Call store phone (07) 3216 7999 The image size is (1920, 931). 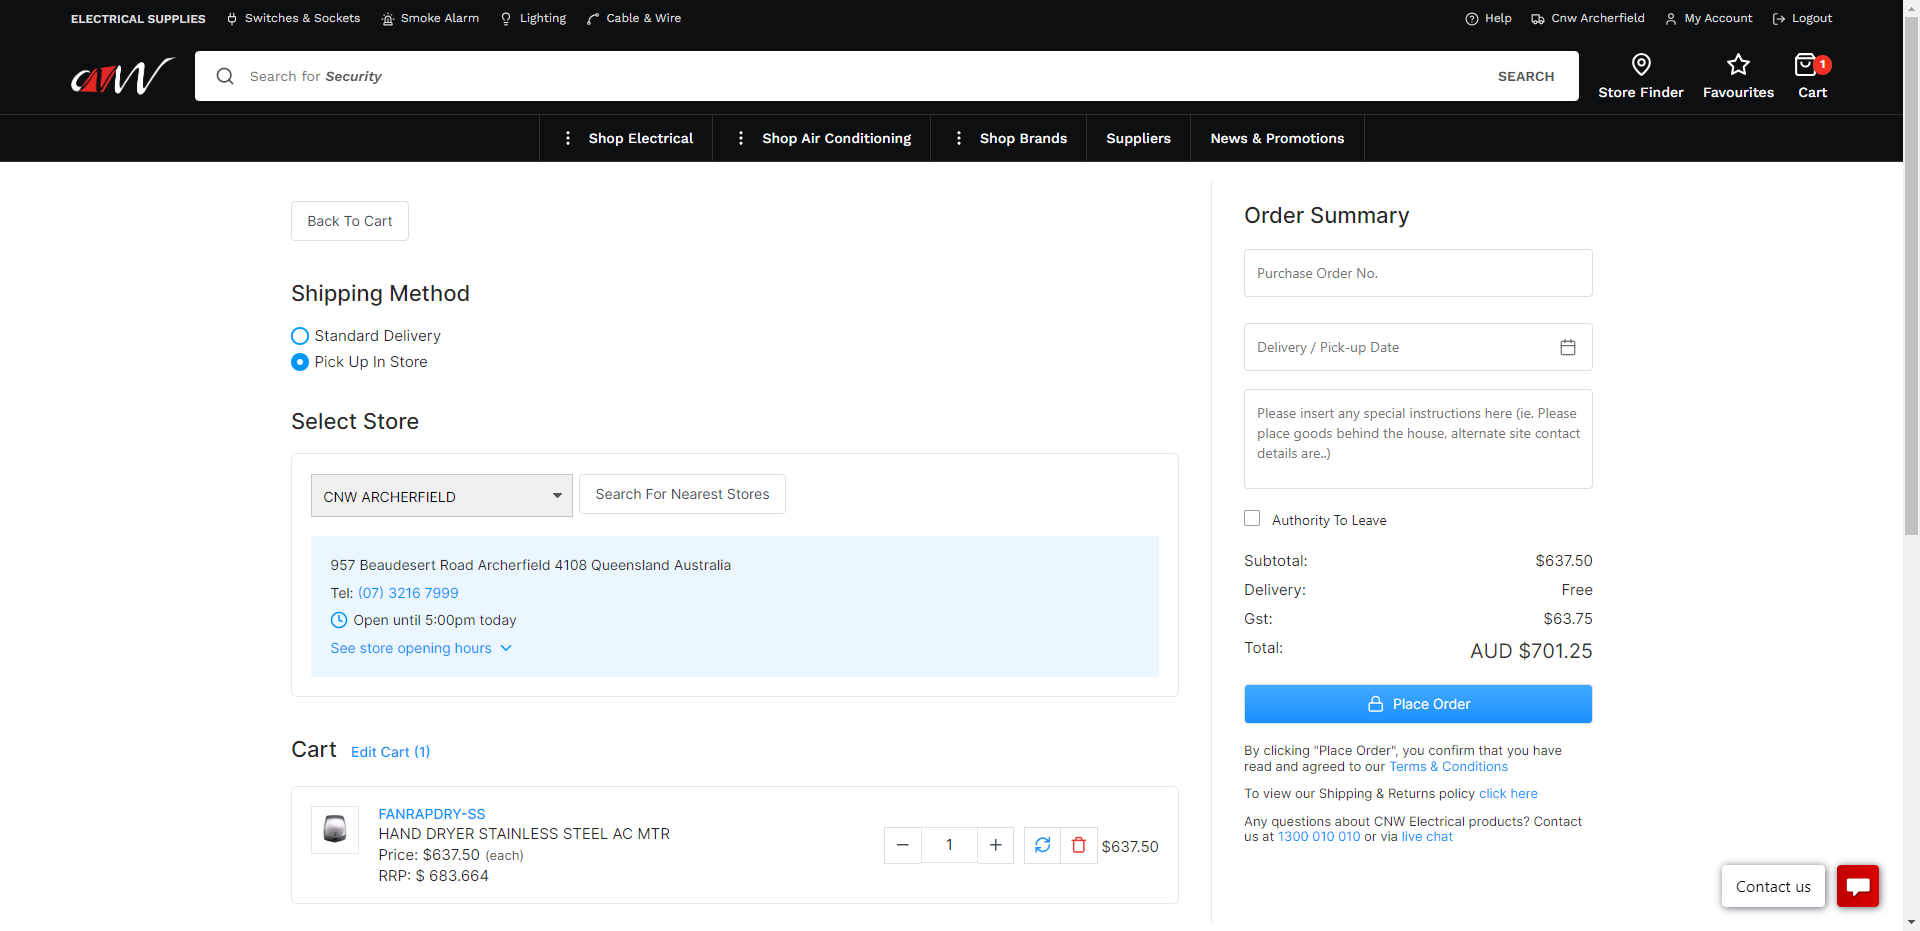coord(408,593)
